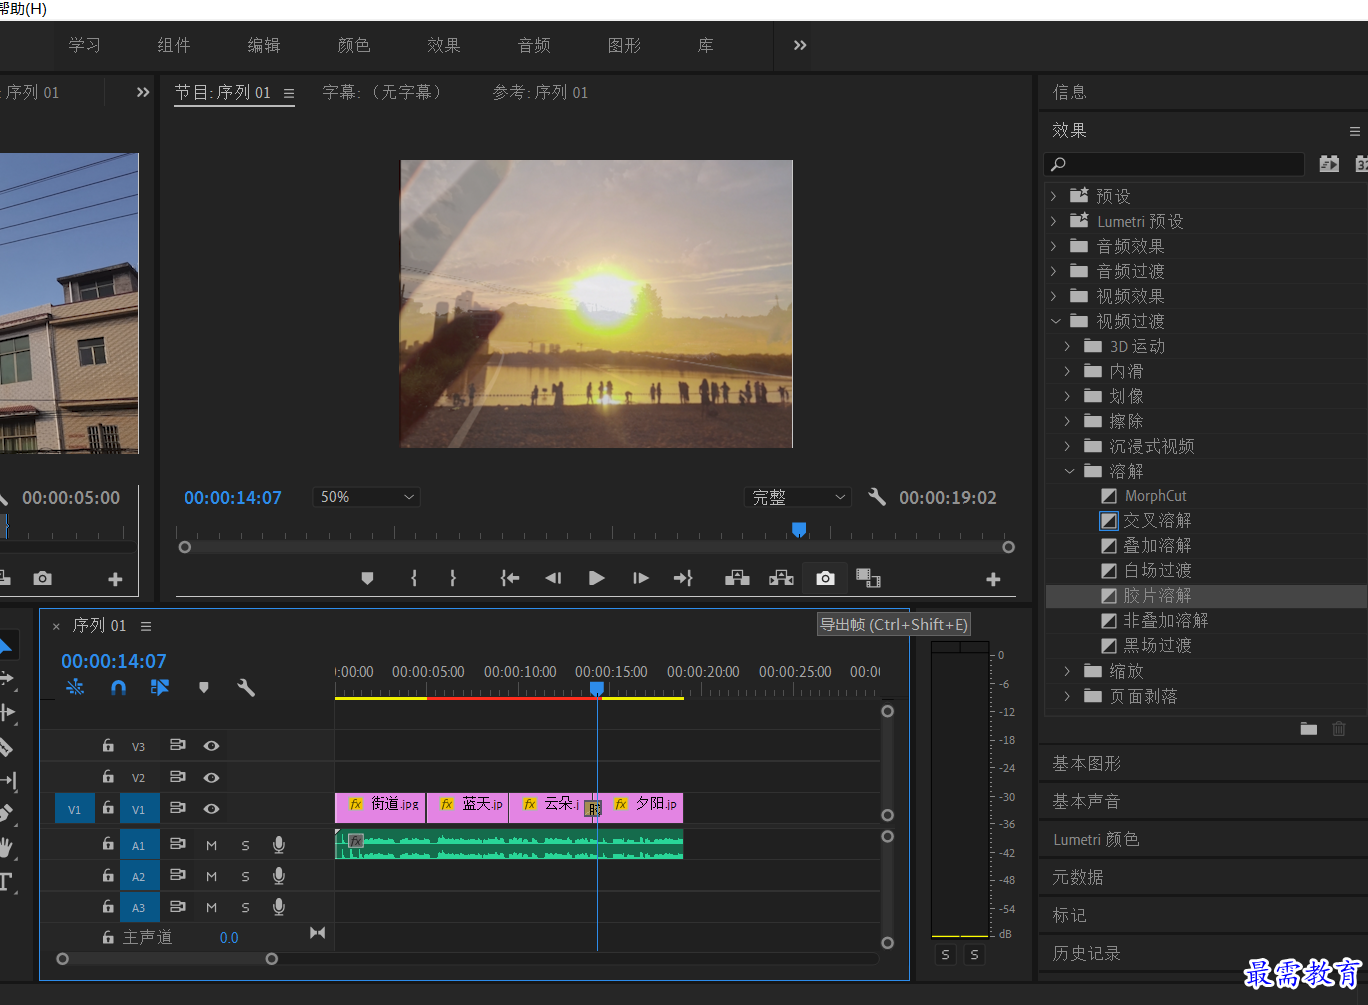Select the Hand tool
Viewport: 1368px width, 1005px height.
(x=6, y=847)
